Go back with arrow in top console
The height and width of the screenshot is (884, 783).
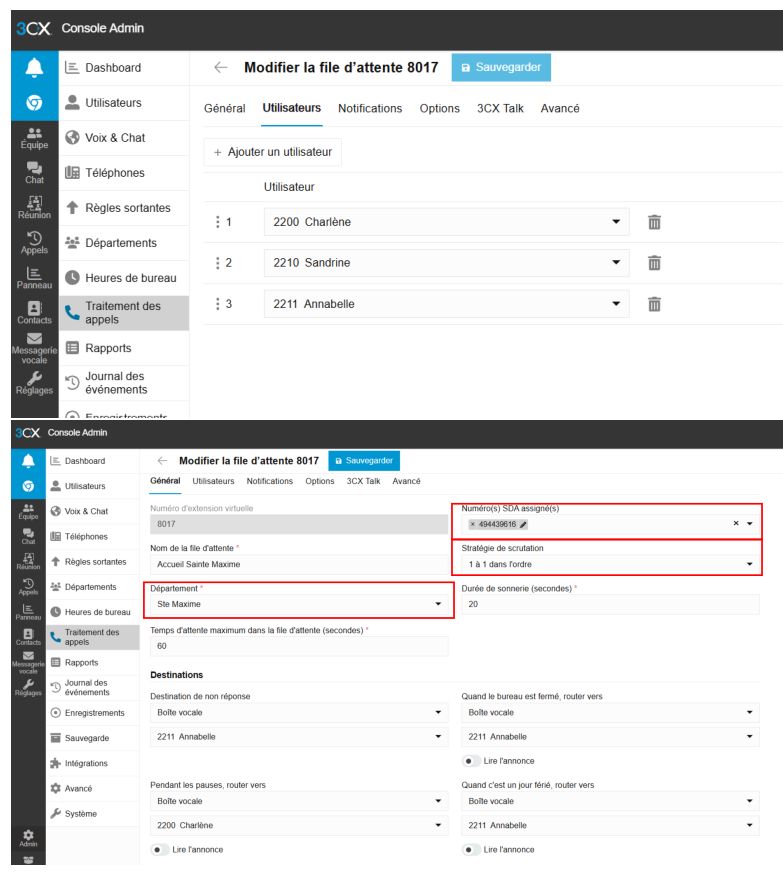click(x=220, y=68)
